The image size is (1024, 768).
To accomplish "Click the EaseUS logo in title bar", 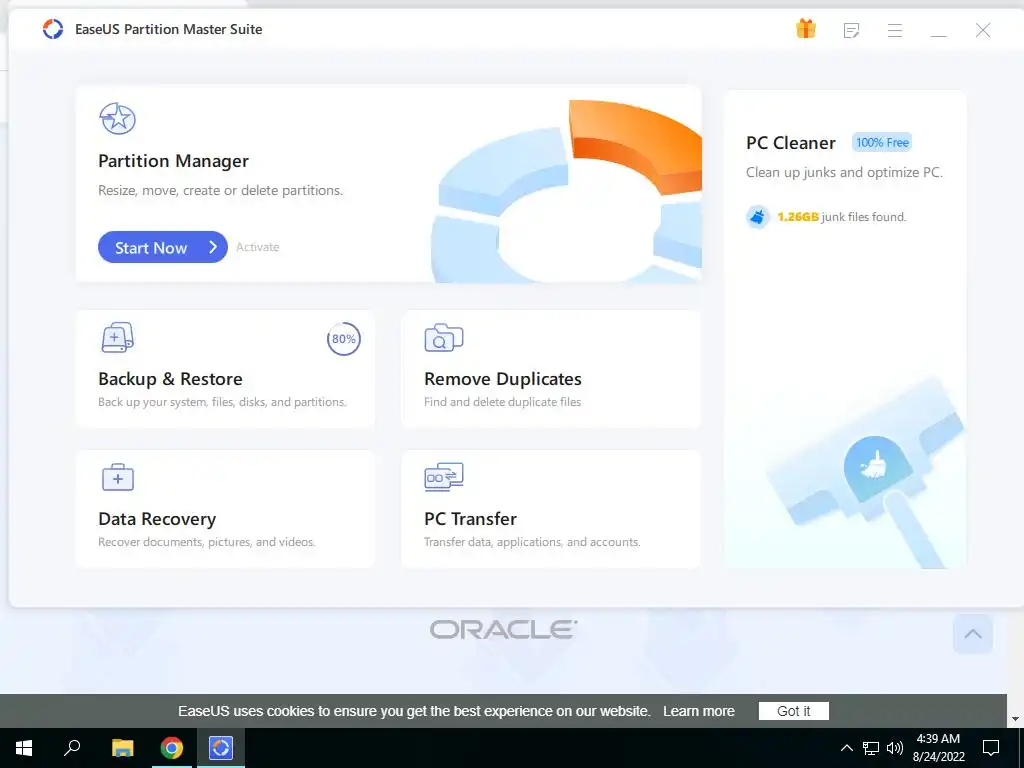I will point(53,29).
